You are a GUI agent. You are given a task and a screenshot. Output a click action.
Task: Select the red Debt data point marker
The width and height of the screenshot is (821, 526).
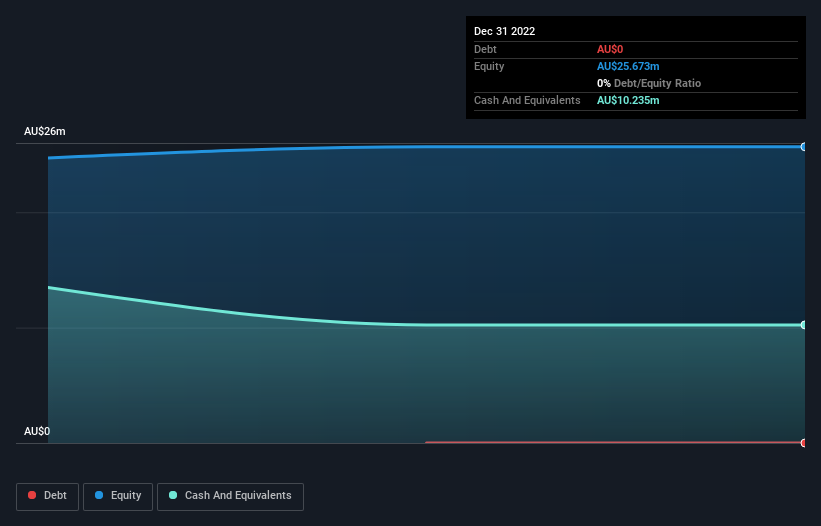point(804,443)
